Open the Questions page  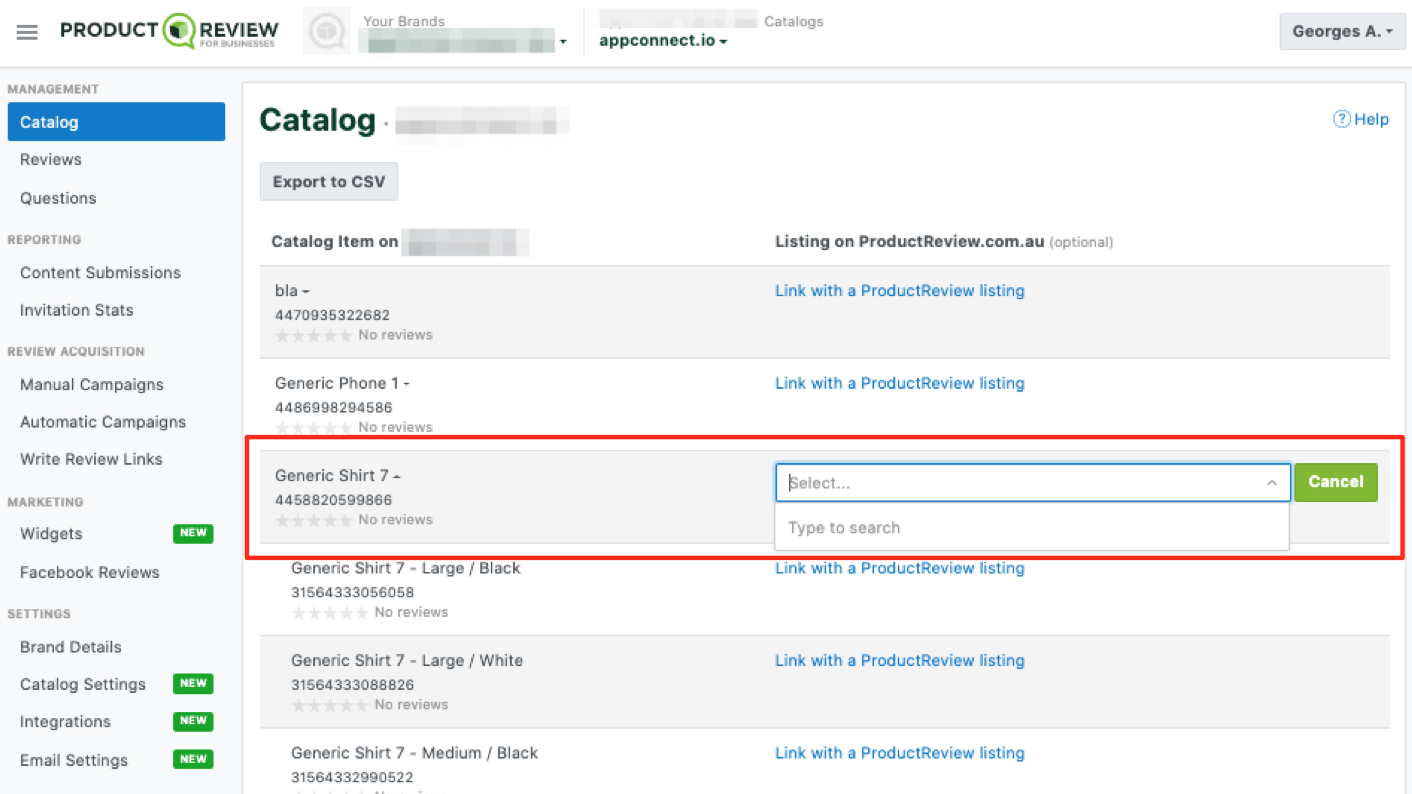[58, 198]
